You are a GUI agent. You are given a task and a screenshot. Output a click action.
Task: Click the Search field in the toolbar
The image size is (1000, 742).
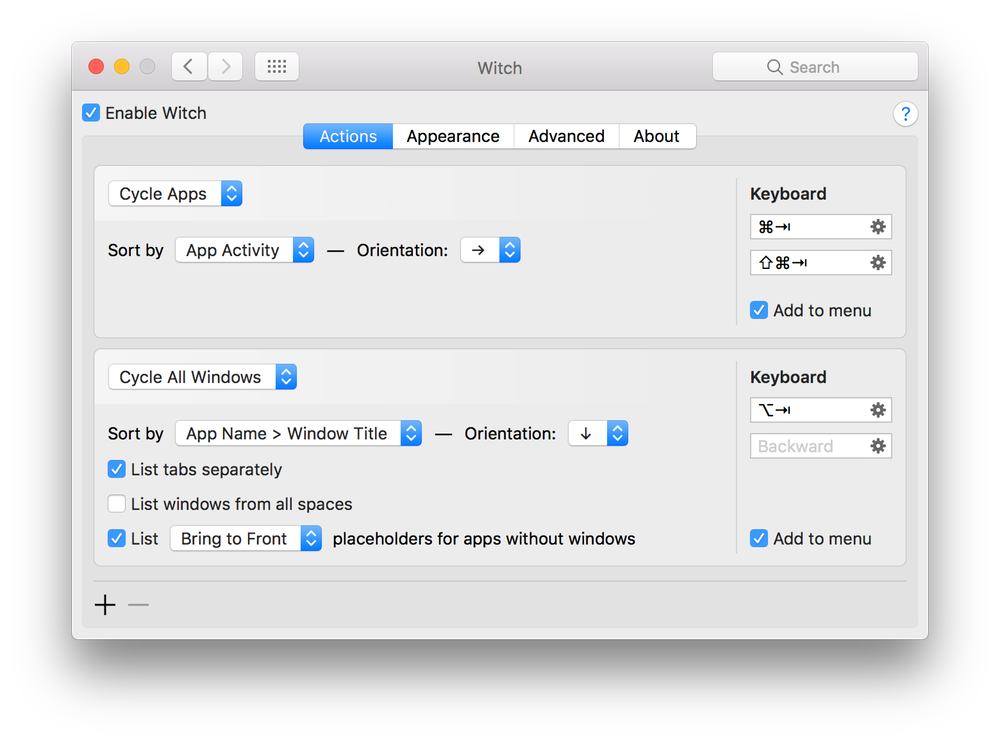815,67
